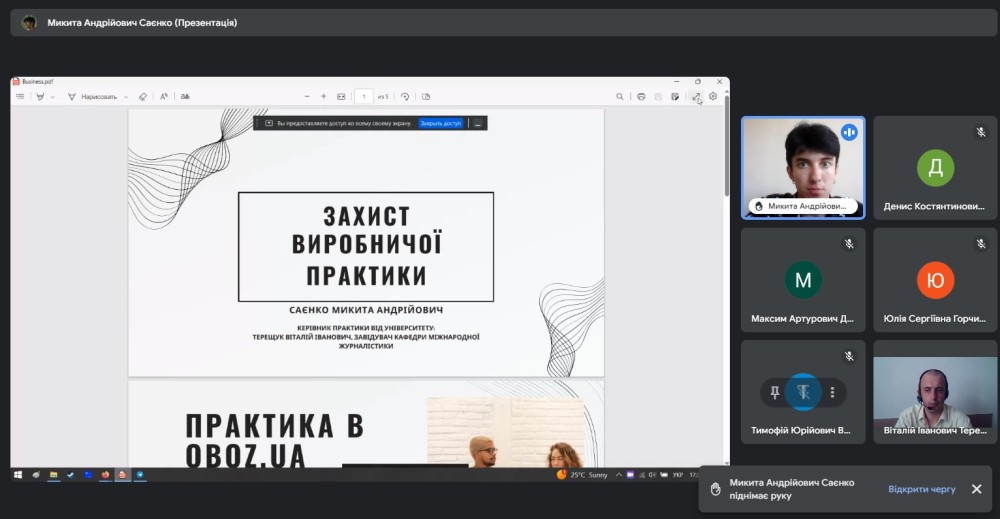Open the Windows Start menu

[x=18, y=475]
